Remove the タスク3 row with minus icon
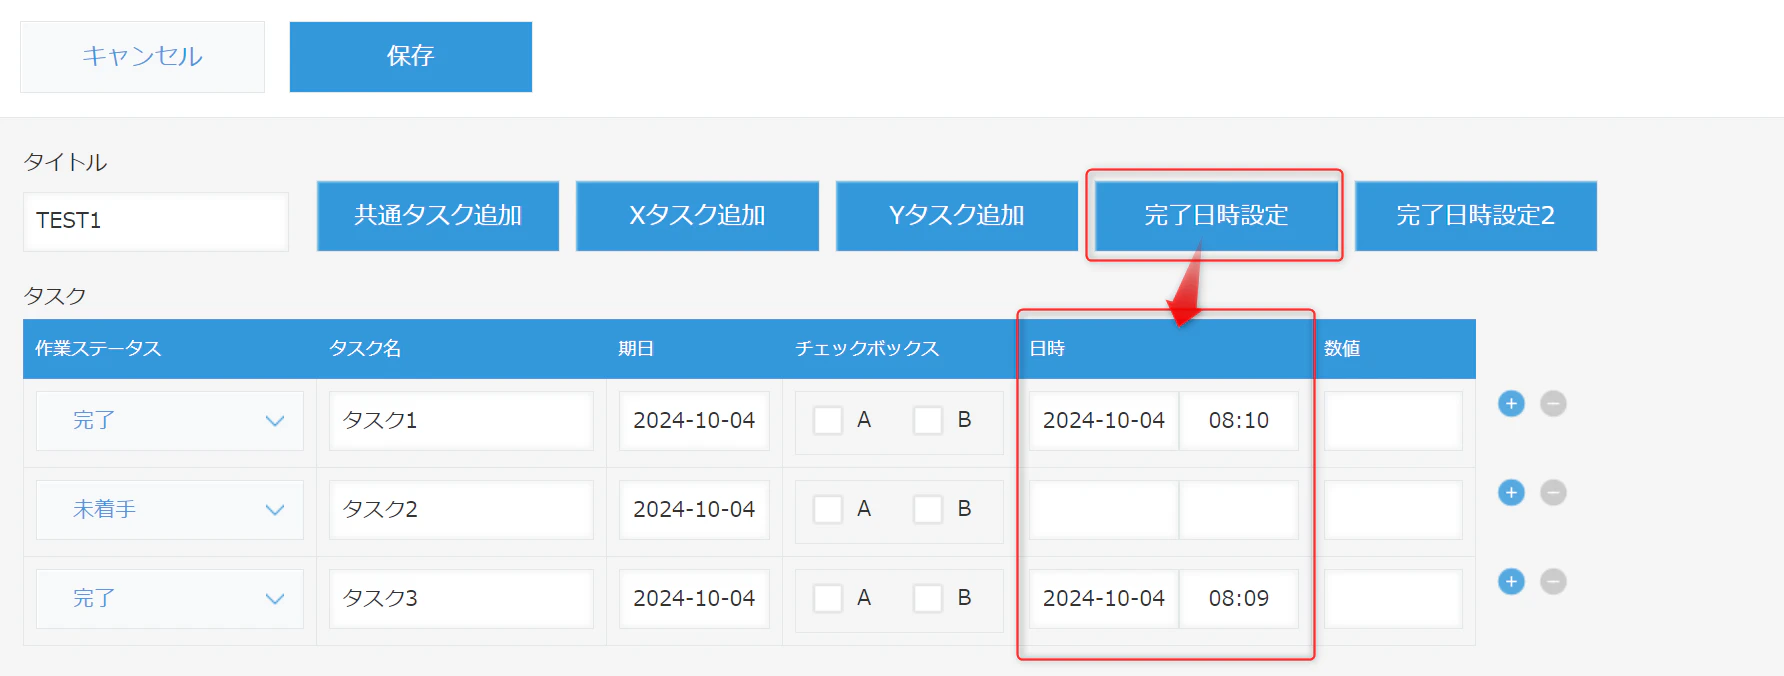1784x676 pixels. point(1553,582)
